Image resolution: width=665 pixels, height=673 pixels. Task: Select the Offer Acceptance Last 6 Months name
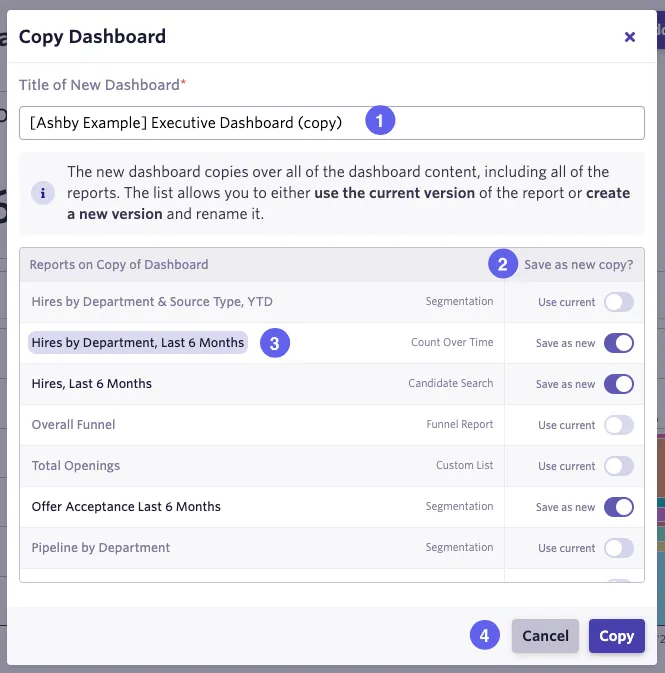click(x=126, y=506)
